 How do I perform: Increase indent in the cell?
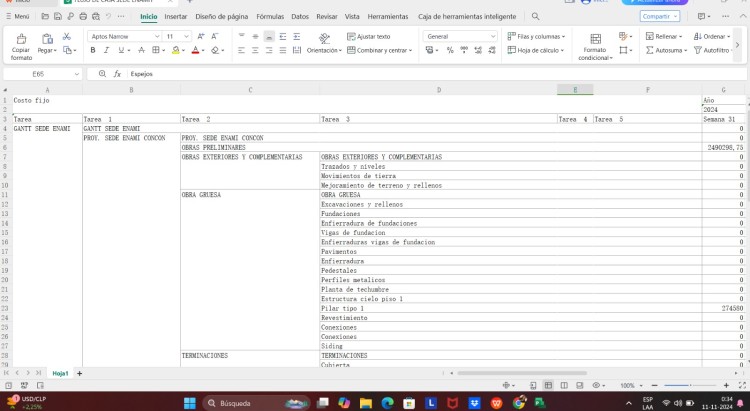pyautogui.click(x=297, y=36)
